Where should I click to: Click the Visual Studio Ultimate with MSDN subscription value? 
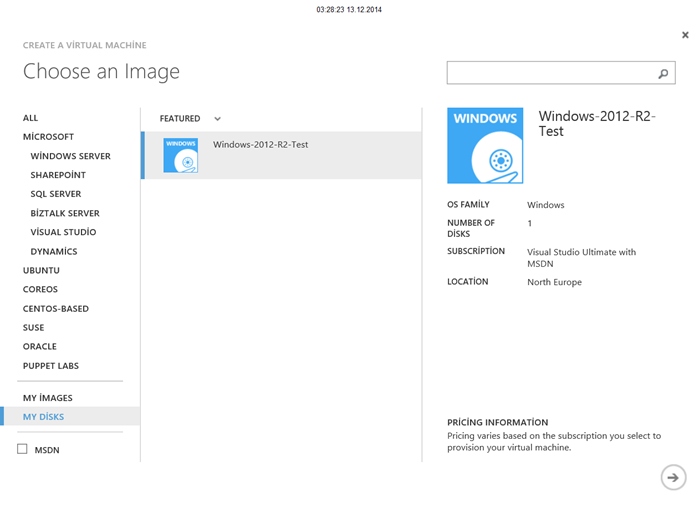tap(581, 258)
